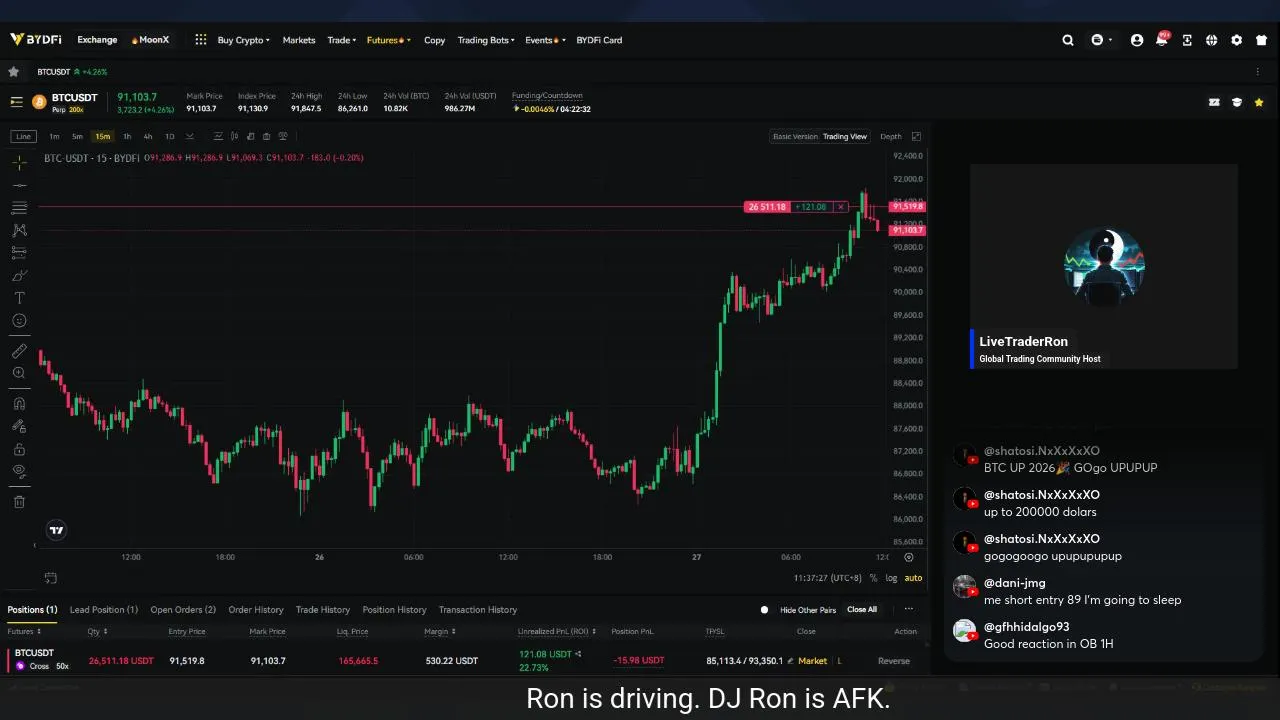The width and height of the screenshot is (1280, 720).
Task: Expand the Events dropdown
Action: click(545, 40)
